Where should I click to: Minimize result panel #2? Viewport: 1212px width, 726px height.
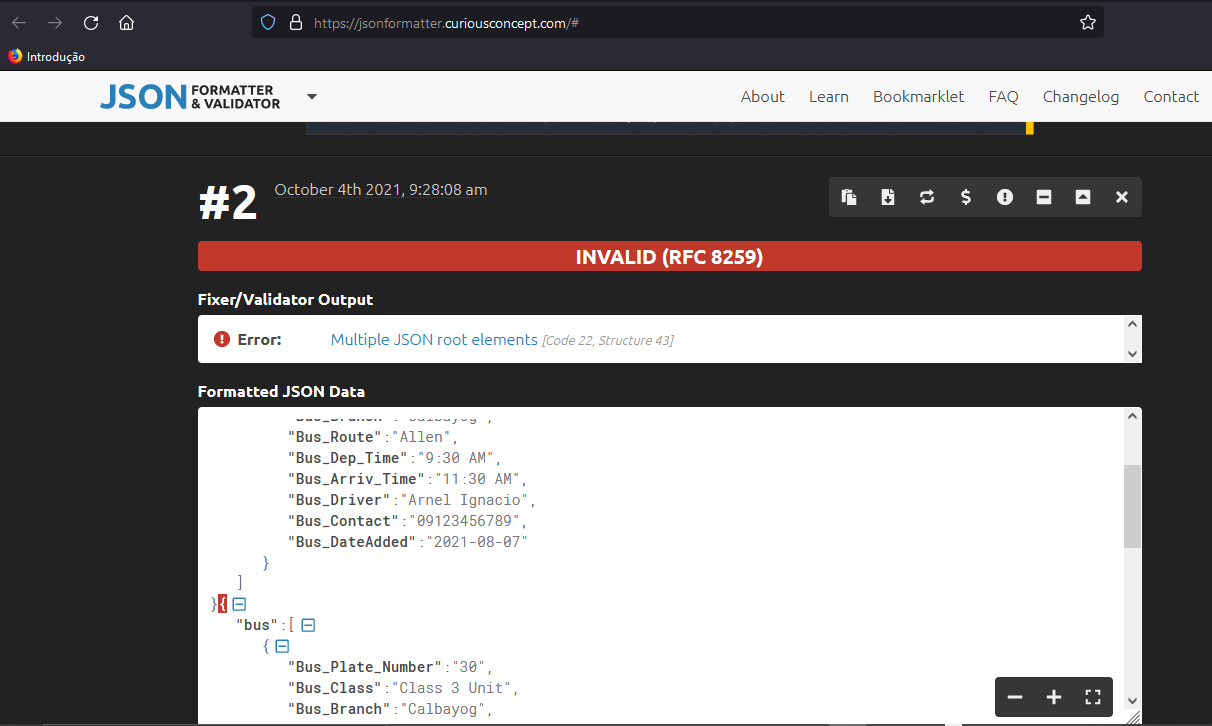[1044, 197]
